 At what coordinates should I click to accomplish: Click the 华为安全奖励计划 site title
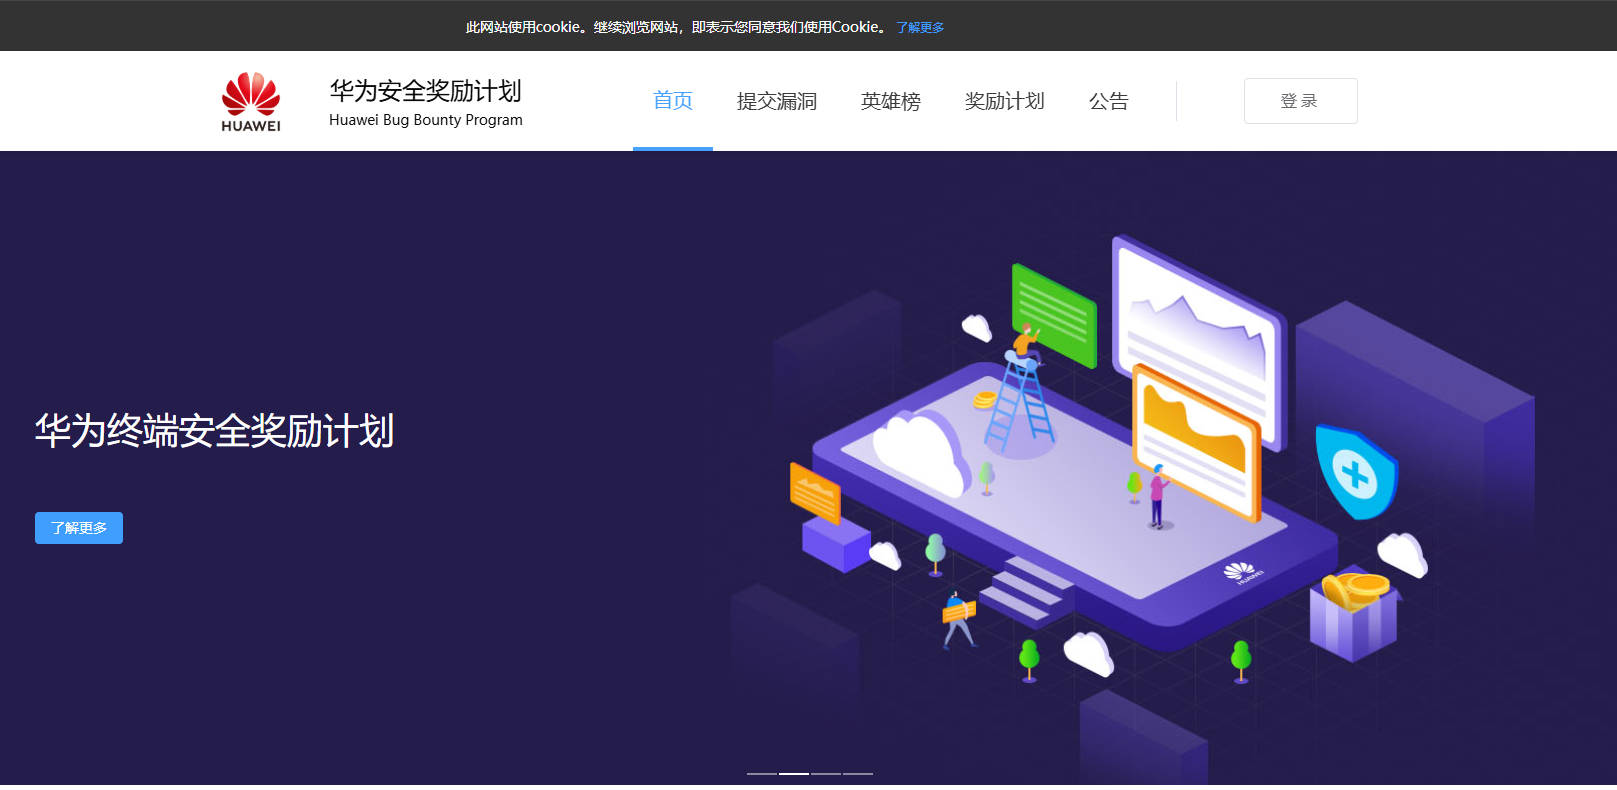[426, 92]
